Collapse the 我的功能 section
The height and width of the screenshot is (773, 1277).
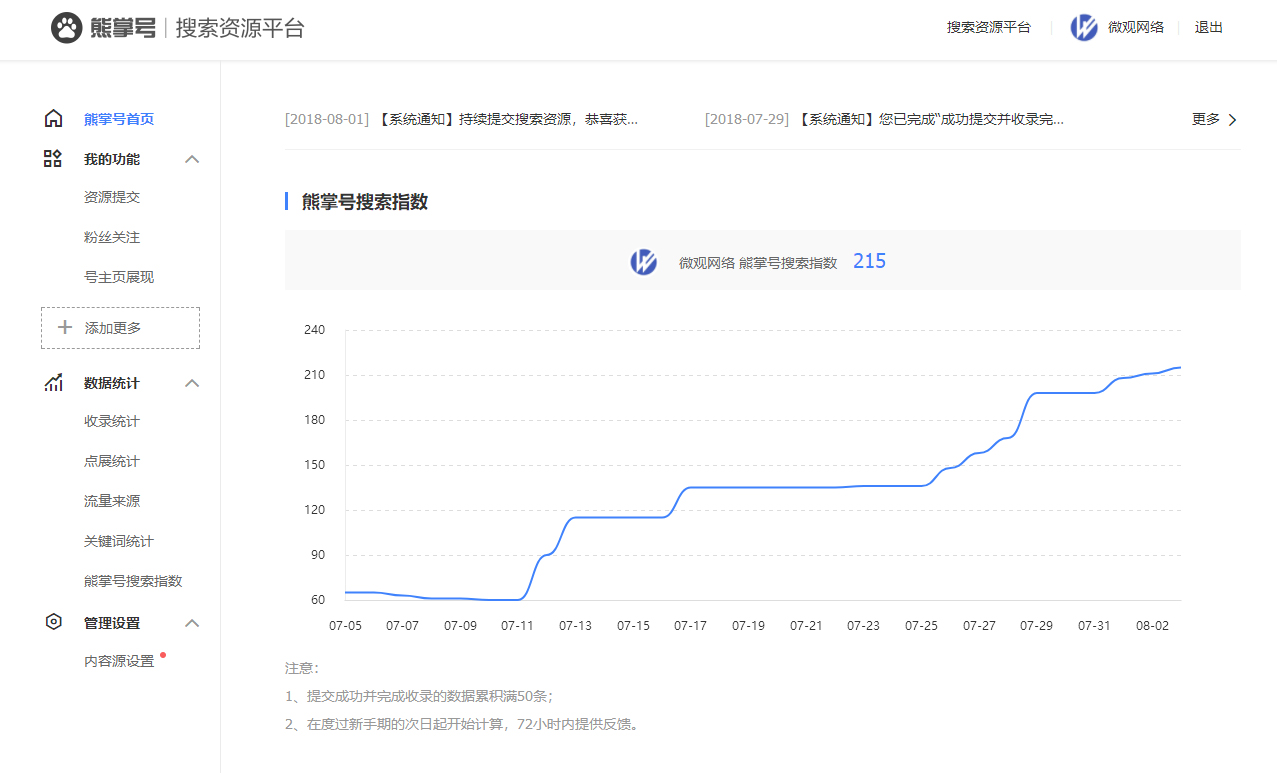point(193,159)
